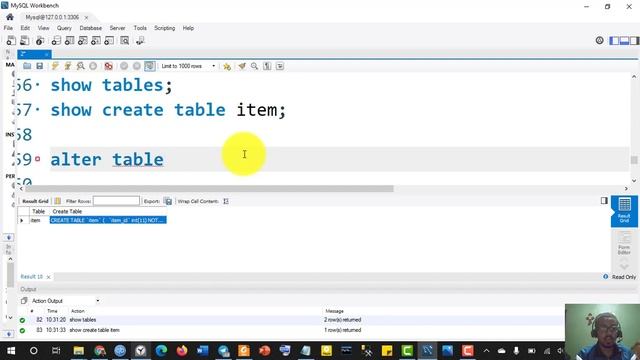
Task: Toggle Wrap Cell Content icon
Action: pyautogui.click(x=226, y=201)
